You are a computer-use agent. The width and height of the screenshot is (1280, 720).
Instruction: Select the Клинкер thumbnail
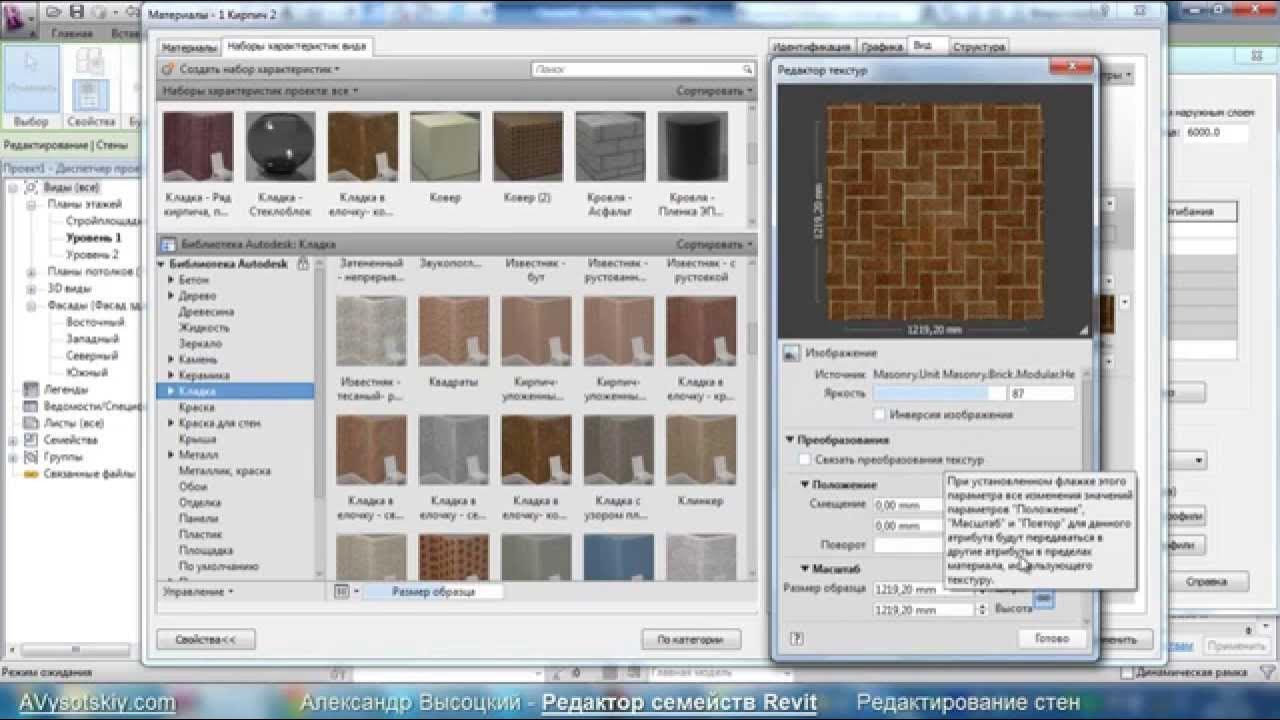click(x=701, y=451)
